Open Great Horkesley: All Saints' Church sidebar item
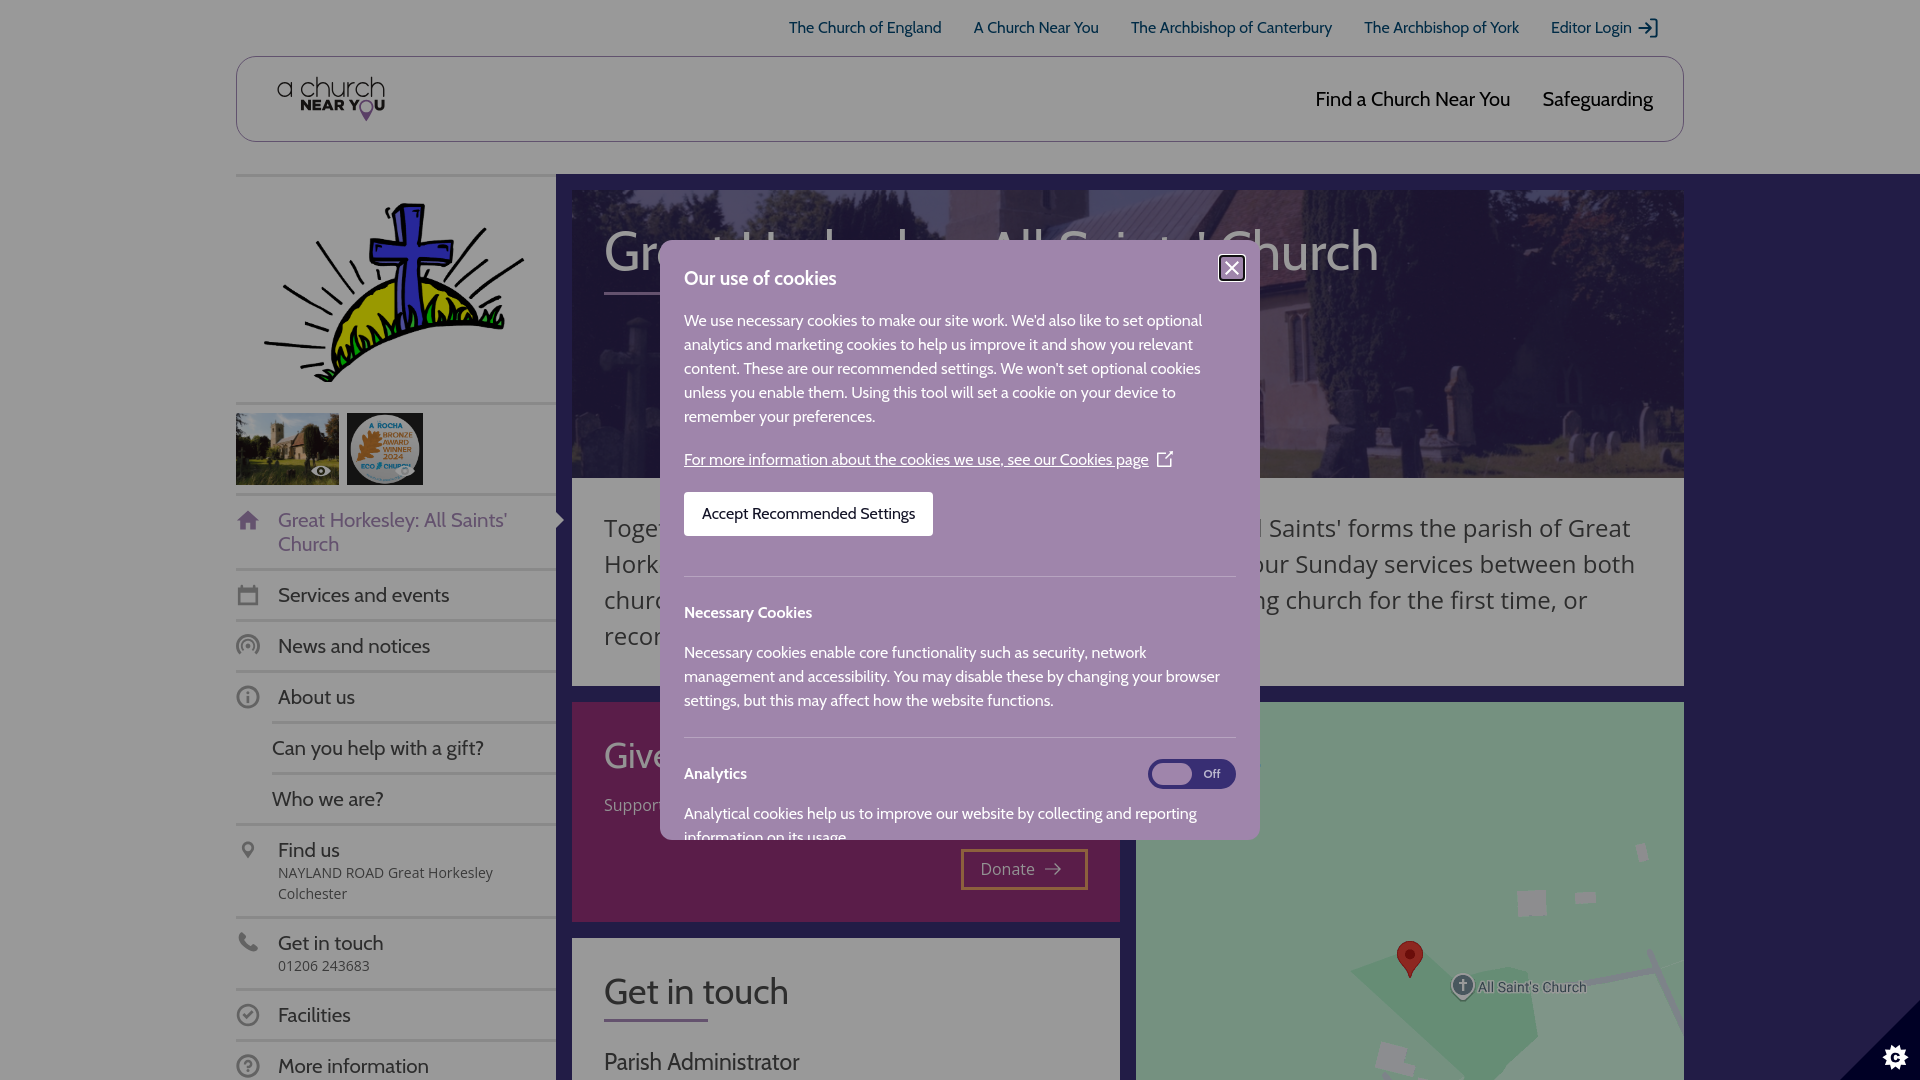 (x=395, y=532)
